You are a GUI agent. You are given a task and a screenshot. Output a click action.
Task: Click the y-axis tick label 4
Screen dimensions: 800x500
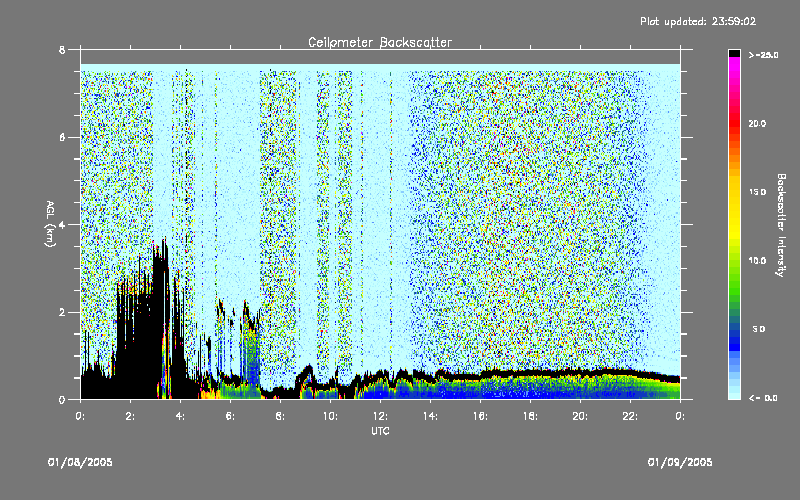[62, 225]
